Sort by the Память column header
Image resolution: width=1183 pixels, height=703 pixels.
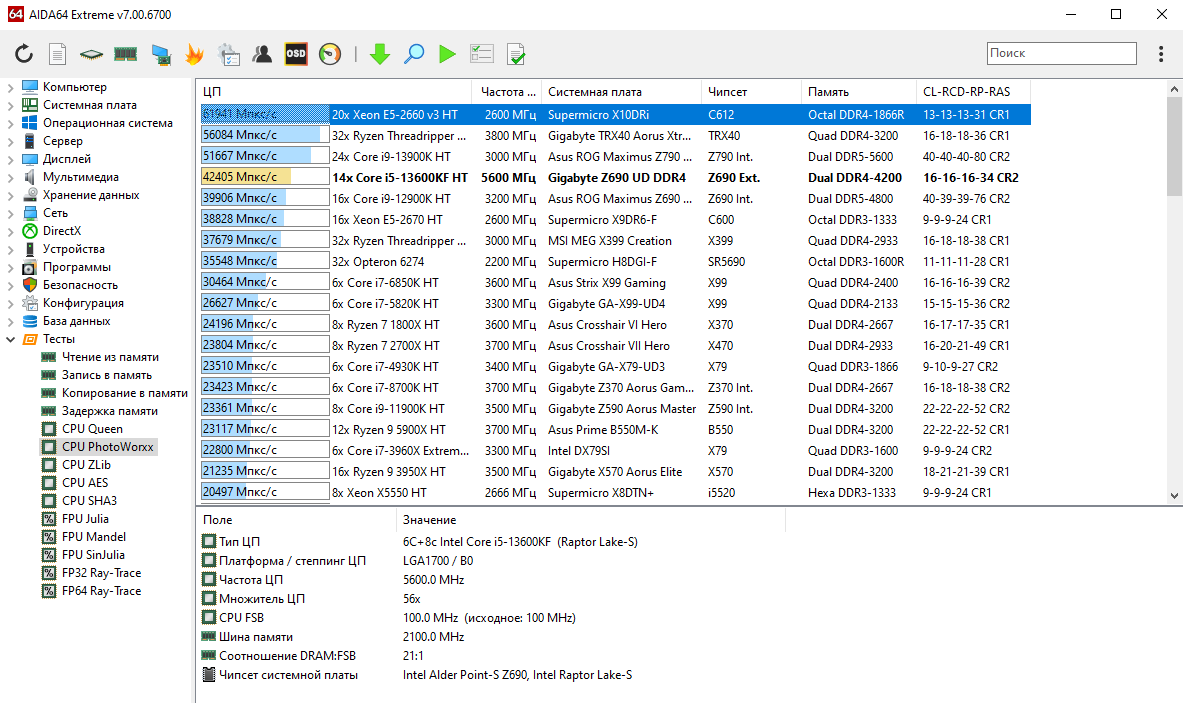point(859,91)
